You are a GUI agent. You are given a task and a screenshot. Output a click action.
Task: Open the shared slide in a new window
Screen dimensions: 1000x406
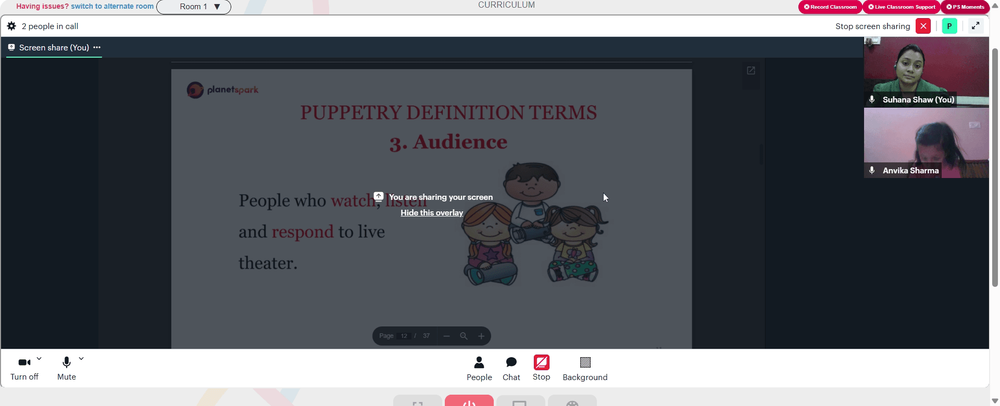tap(751, 71)
